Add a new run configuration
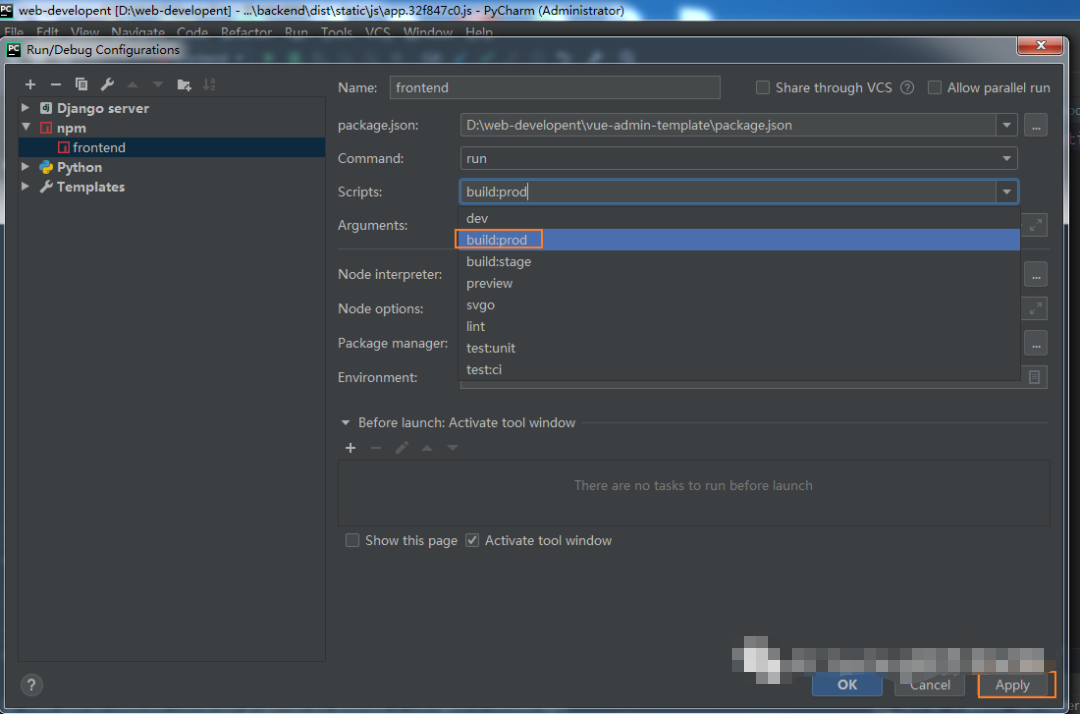The width and height of the screenshot is (1080, 714). [30, 84]
